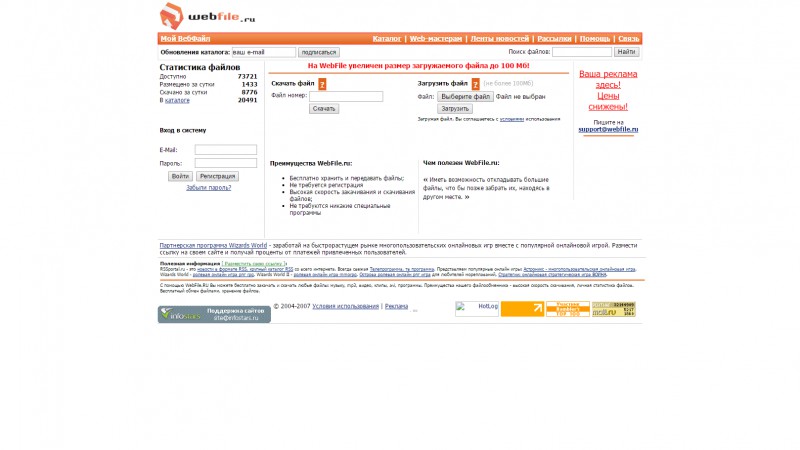Click the Найти search button

click(x=626, y=52)
